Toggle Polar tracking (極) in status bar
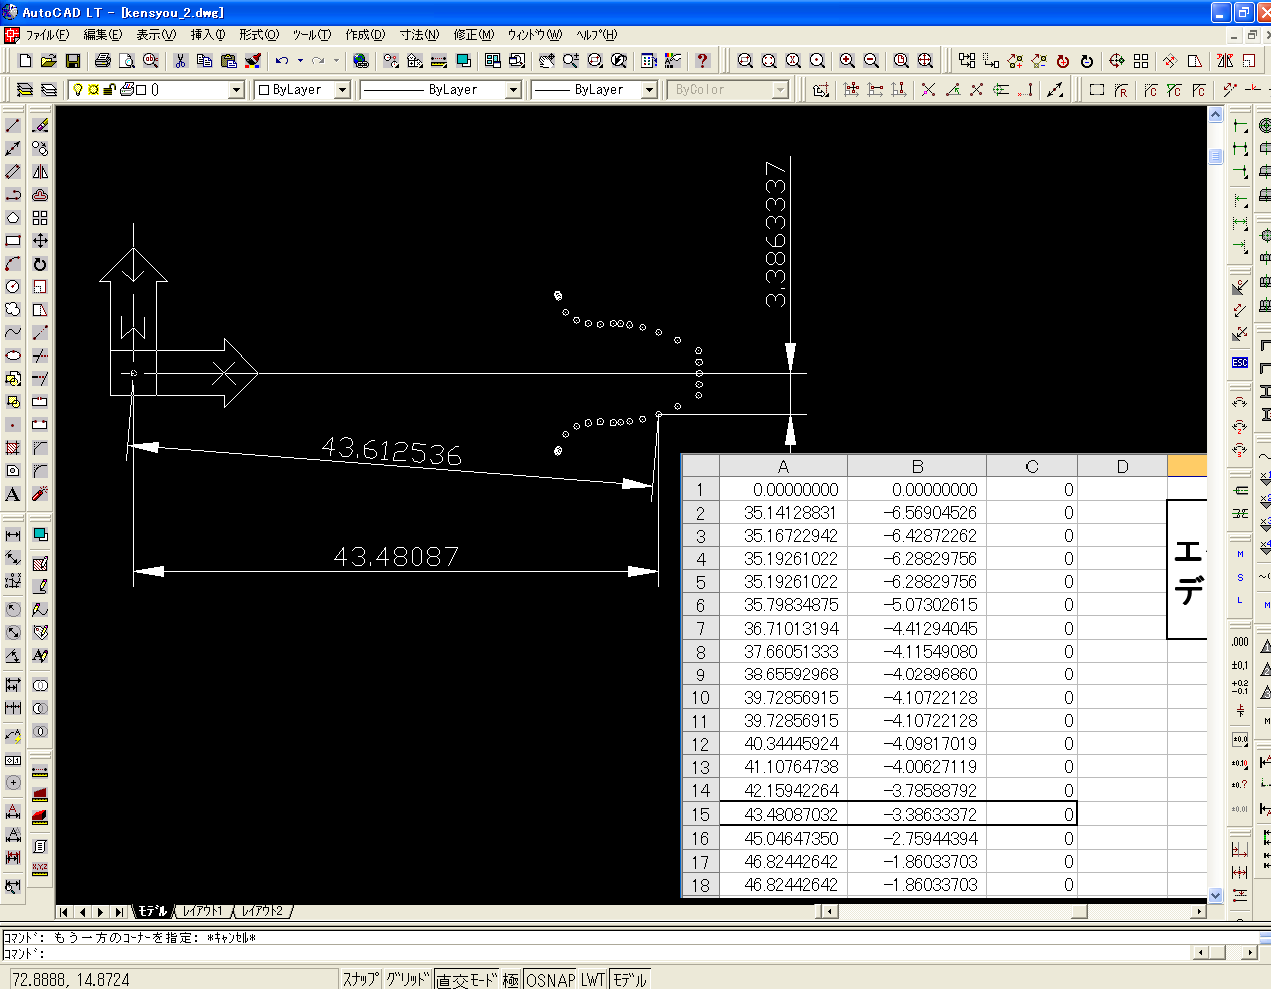 coord(511,980)
